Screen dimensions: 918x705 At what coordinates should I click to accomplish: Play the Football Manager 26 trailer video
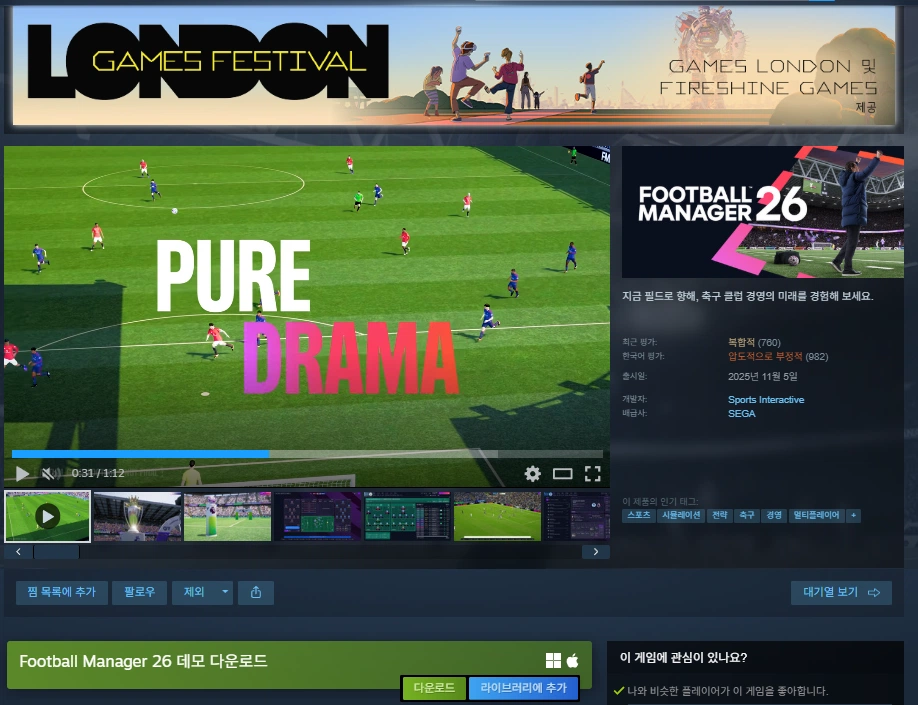coord(22,473)
